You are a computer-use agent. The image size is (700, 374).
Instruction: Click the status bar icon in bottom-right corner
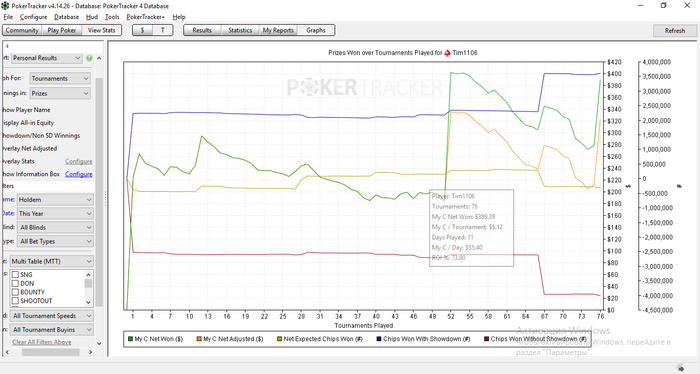click(680, 368)
